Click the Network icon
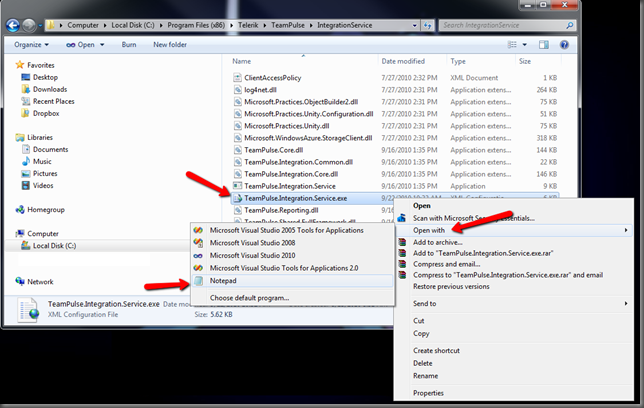The height and width of the screenshot is (408, 644). point(20,281)
